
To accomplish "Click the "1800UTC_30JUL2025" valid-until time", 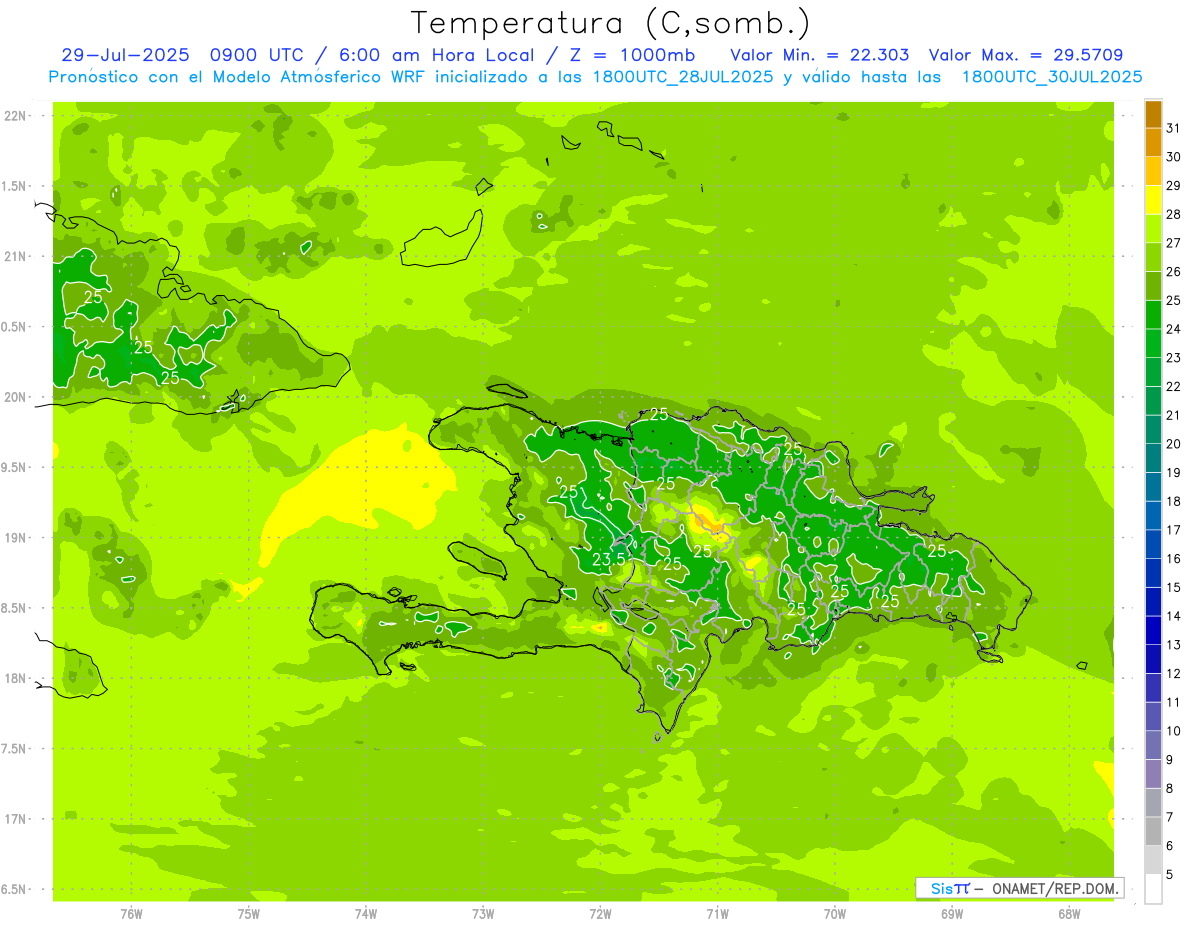I will click(x=1052, y=77).
